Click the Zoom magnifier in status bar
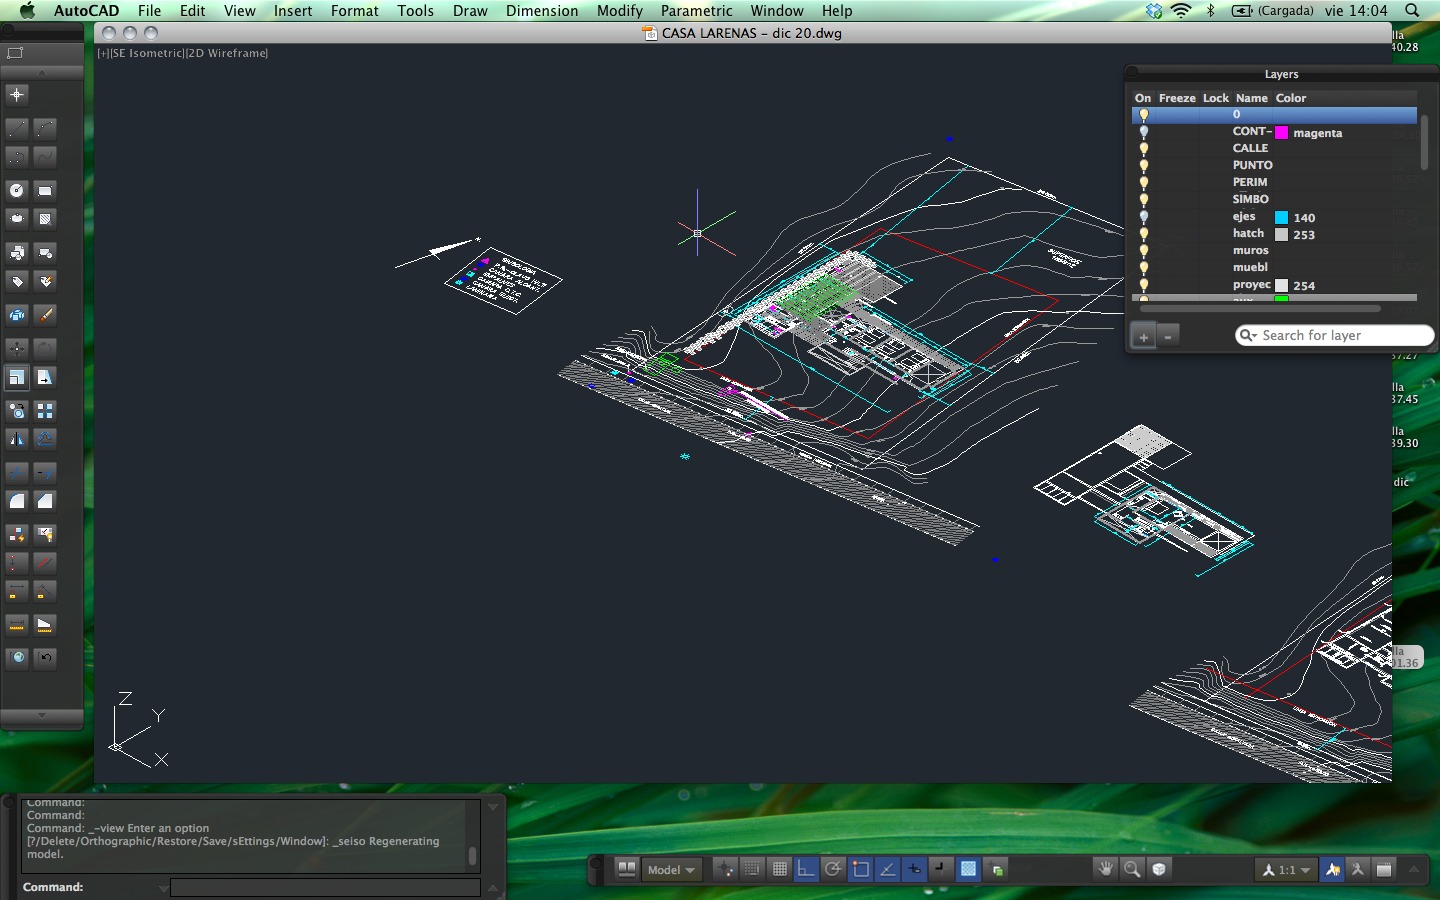 (x=1132, y=869)
